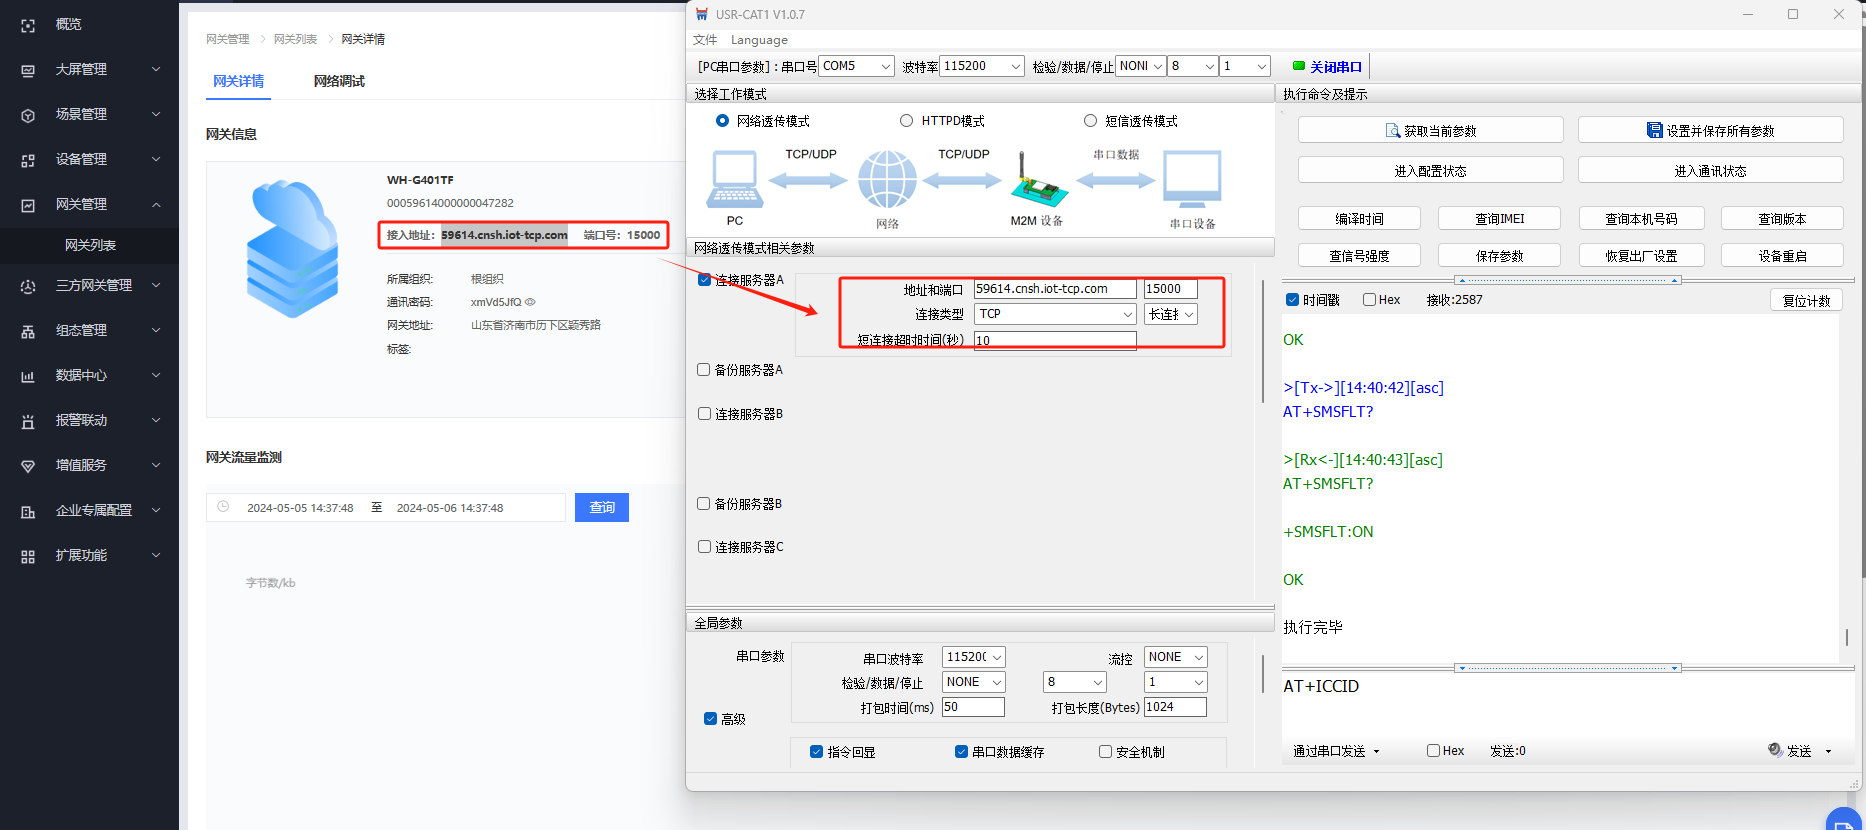
Task: Click the green 关闭串口 port indicator button
Action: (x=1327, y=67)
